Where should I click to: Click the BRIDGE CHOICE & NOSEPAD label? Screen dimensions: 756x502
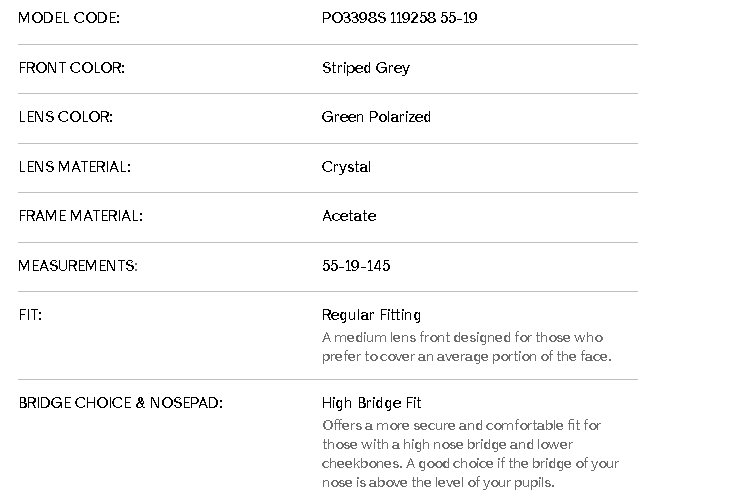point(120,403)
